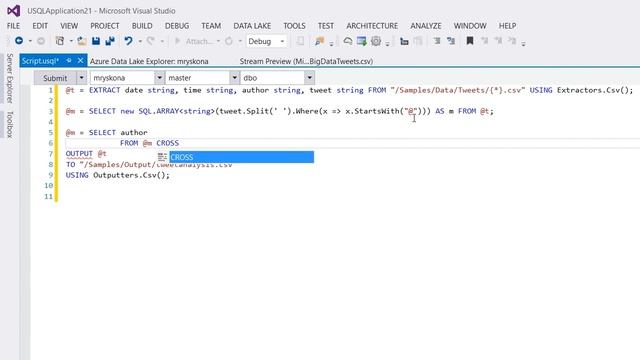Open the Server Explorer side panel
Viewport: 640px width, 360px height.
[10, 78]
